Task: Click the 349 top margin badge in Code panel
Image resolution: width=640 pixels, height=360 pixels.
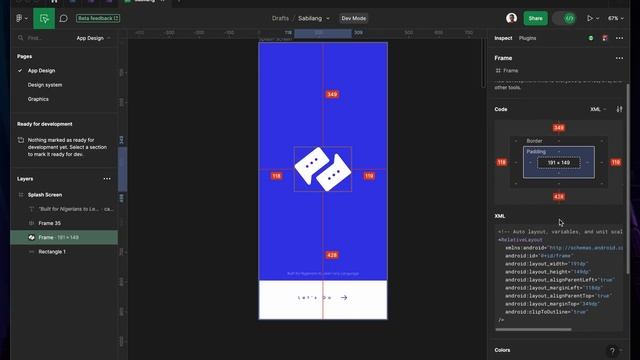Action: tap(558, 128)
